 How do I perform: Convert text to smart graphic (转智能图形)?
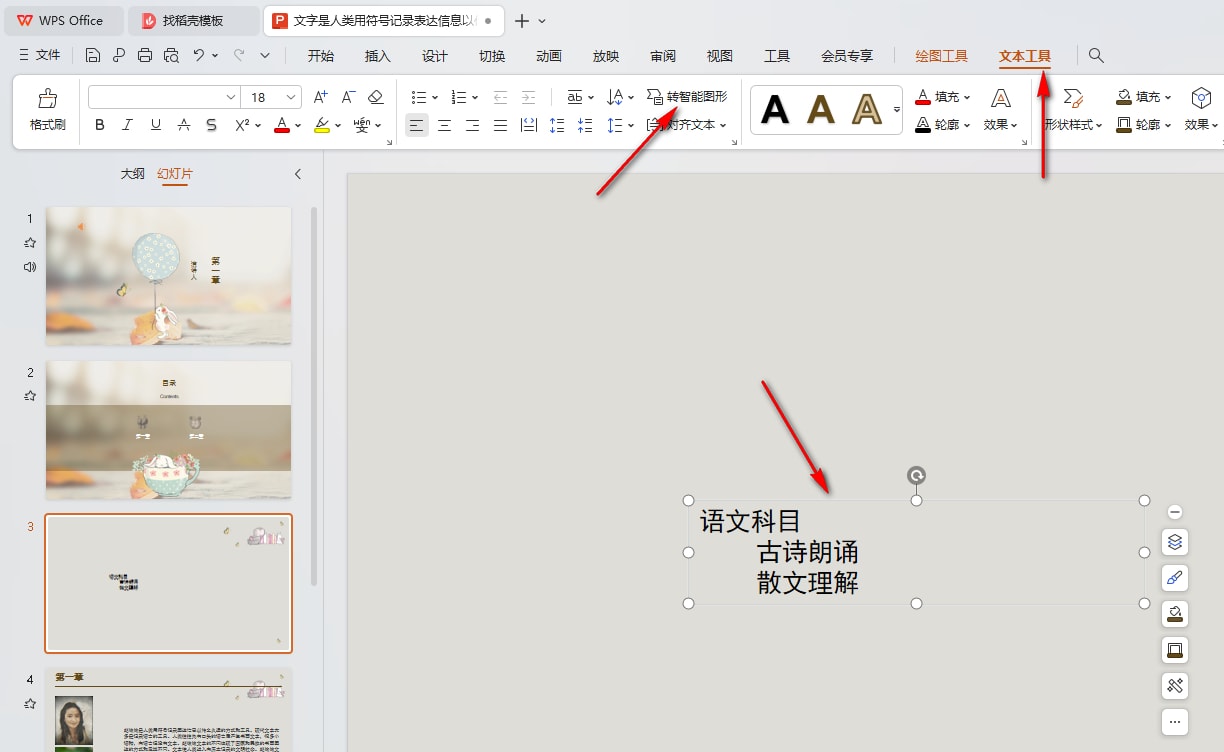pyautogui.click(x=687, y=97)
